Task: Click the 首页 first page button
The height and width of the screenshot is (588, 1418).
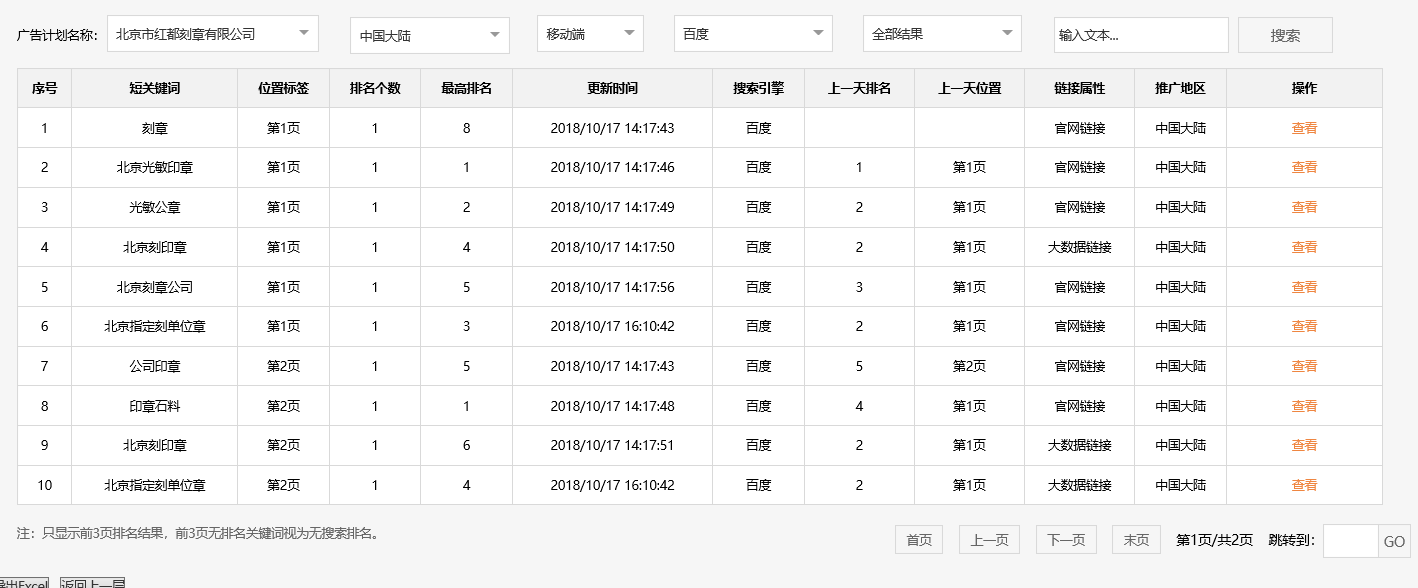Action: tap(917, 539)
